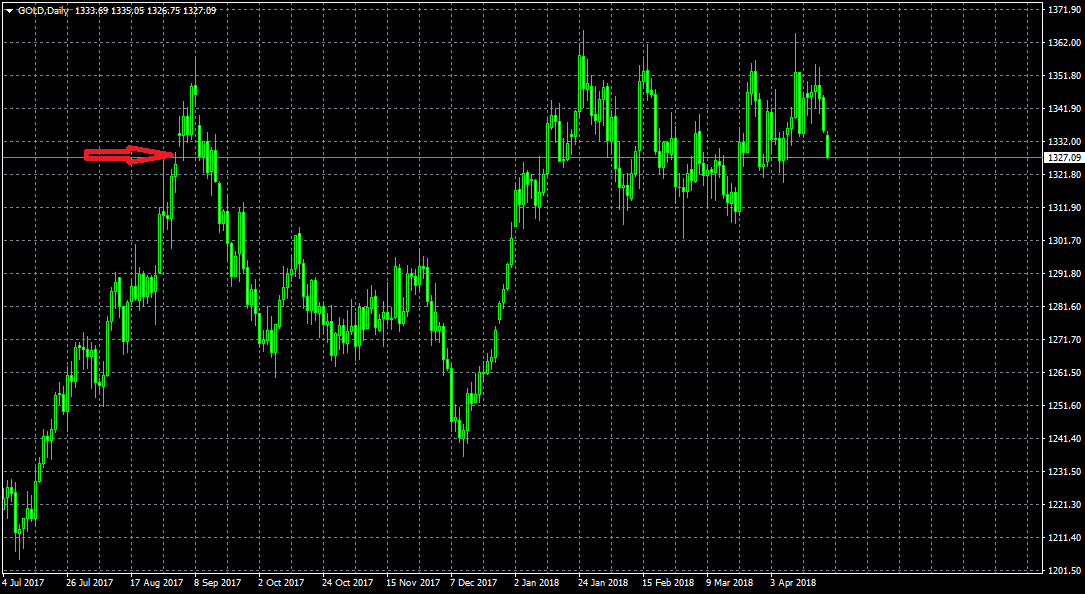Click the 1211.40 price axis label
Screen dimensions: 1085x594
tap(1064, 538)
